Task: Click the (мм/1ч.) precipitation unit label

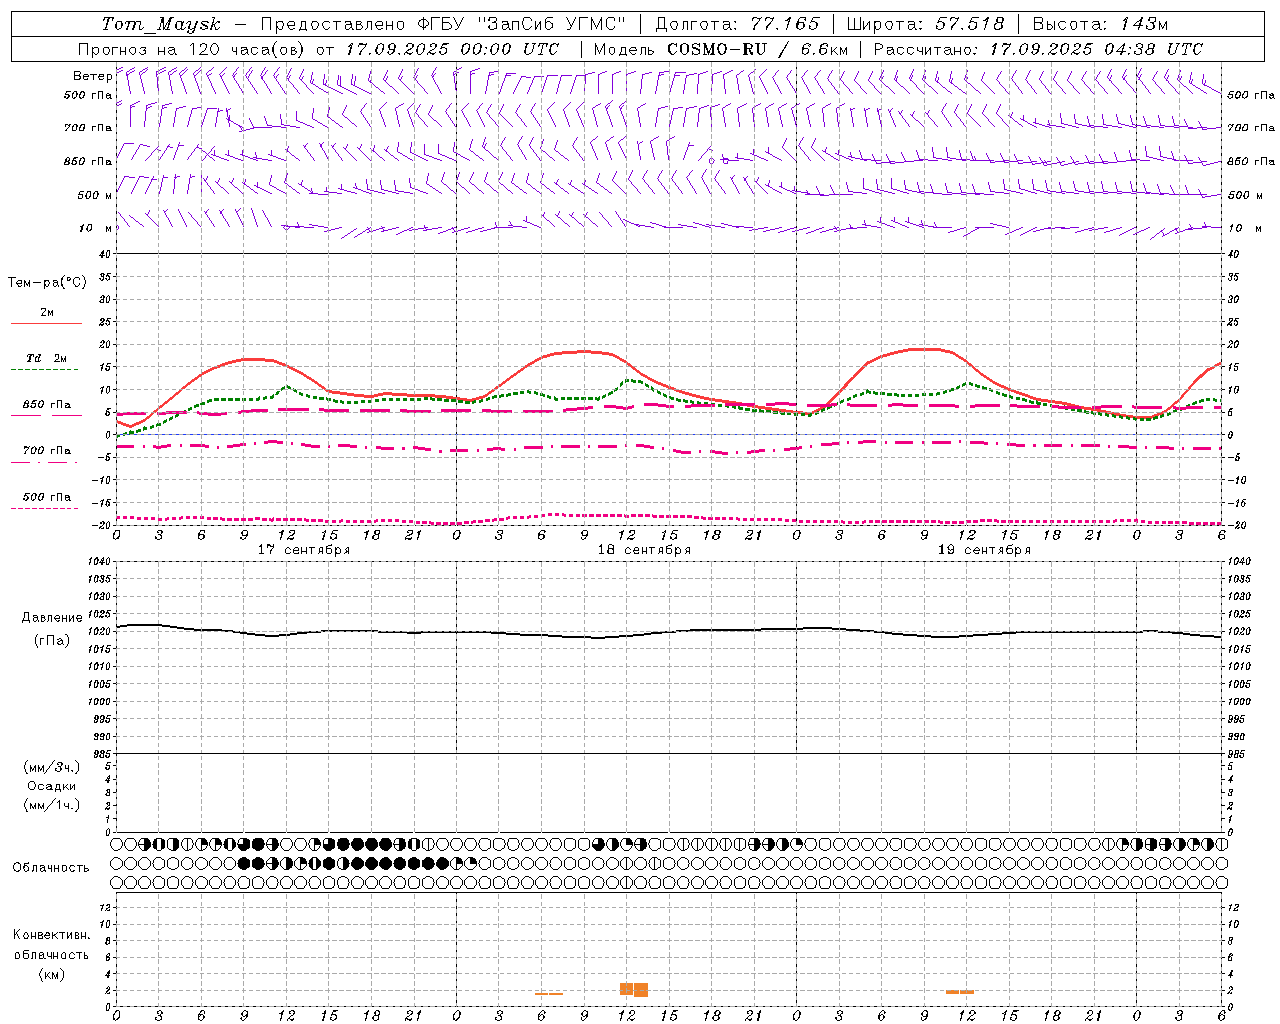Action: [52, 805]
